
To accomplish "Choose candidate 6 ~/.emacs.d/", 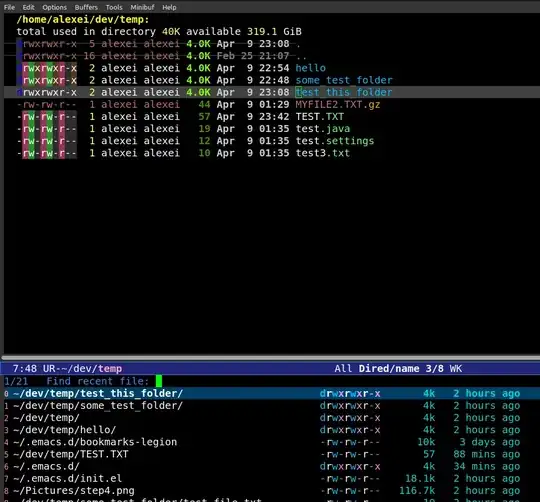I will click(46, 466).
